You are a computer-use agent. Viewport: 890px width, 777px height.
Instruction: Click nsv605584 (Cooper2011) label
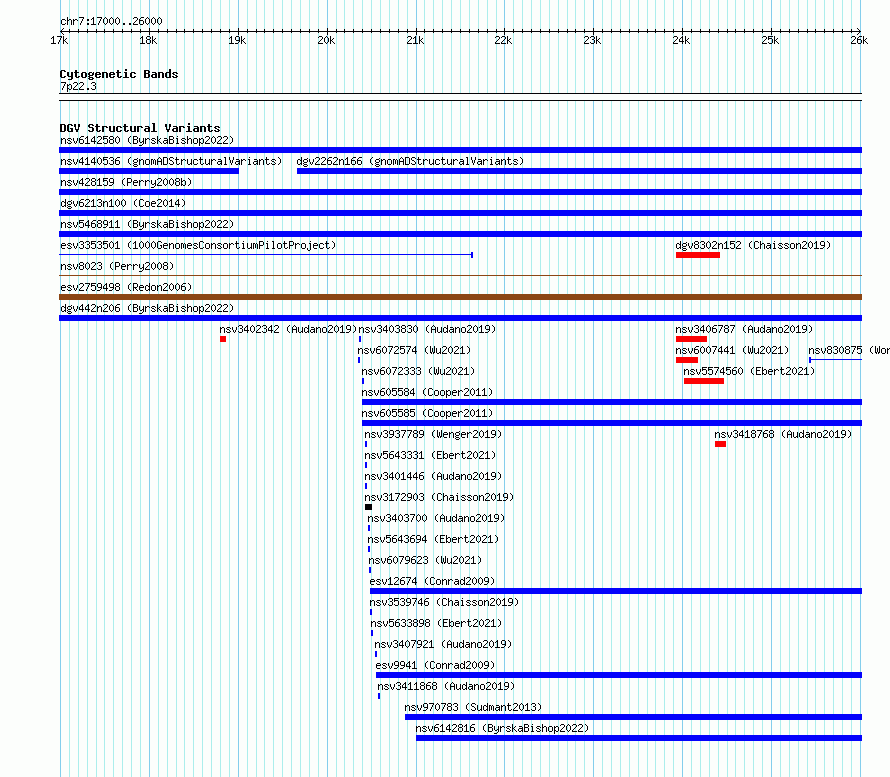click(427, 392)
